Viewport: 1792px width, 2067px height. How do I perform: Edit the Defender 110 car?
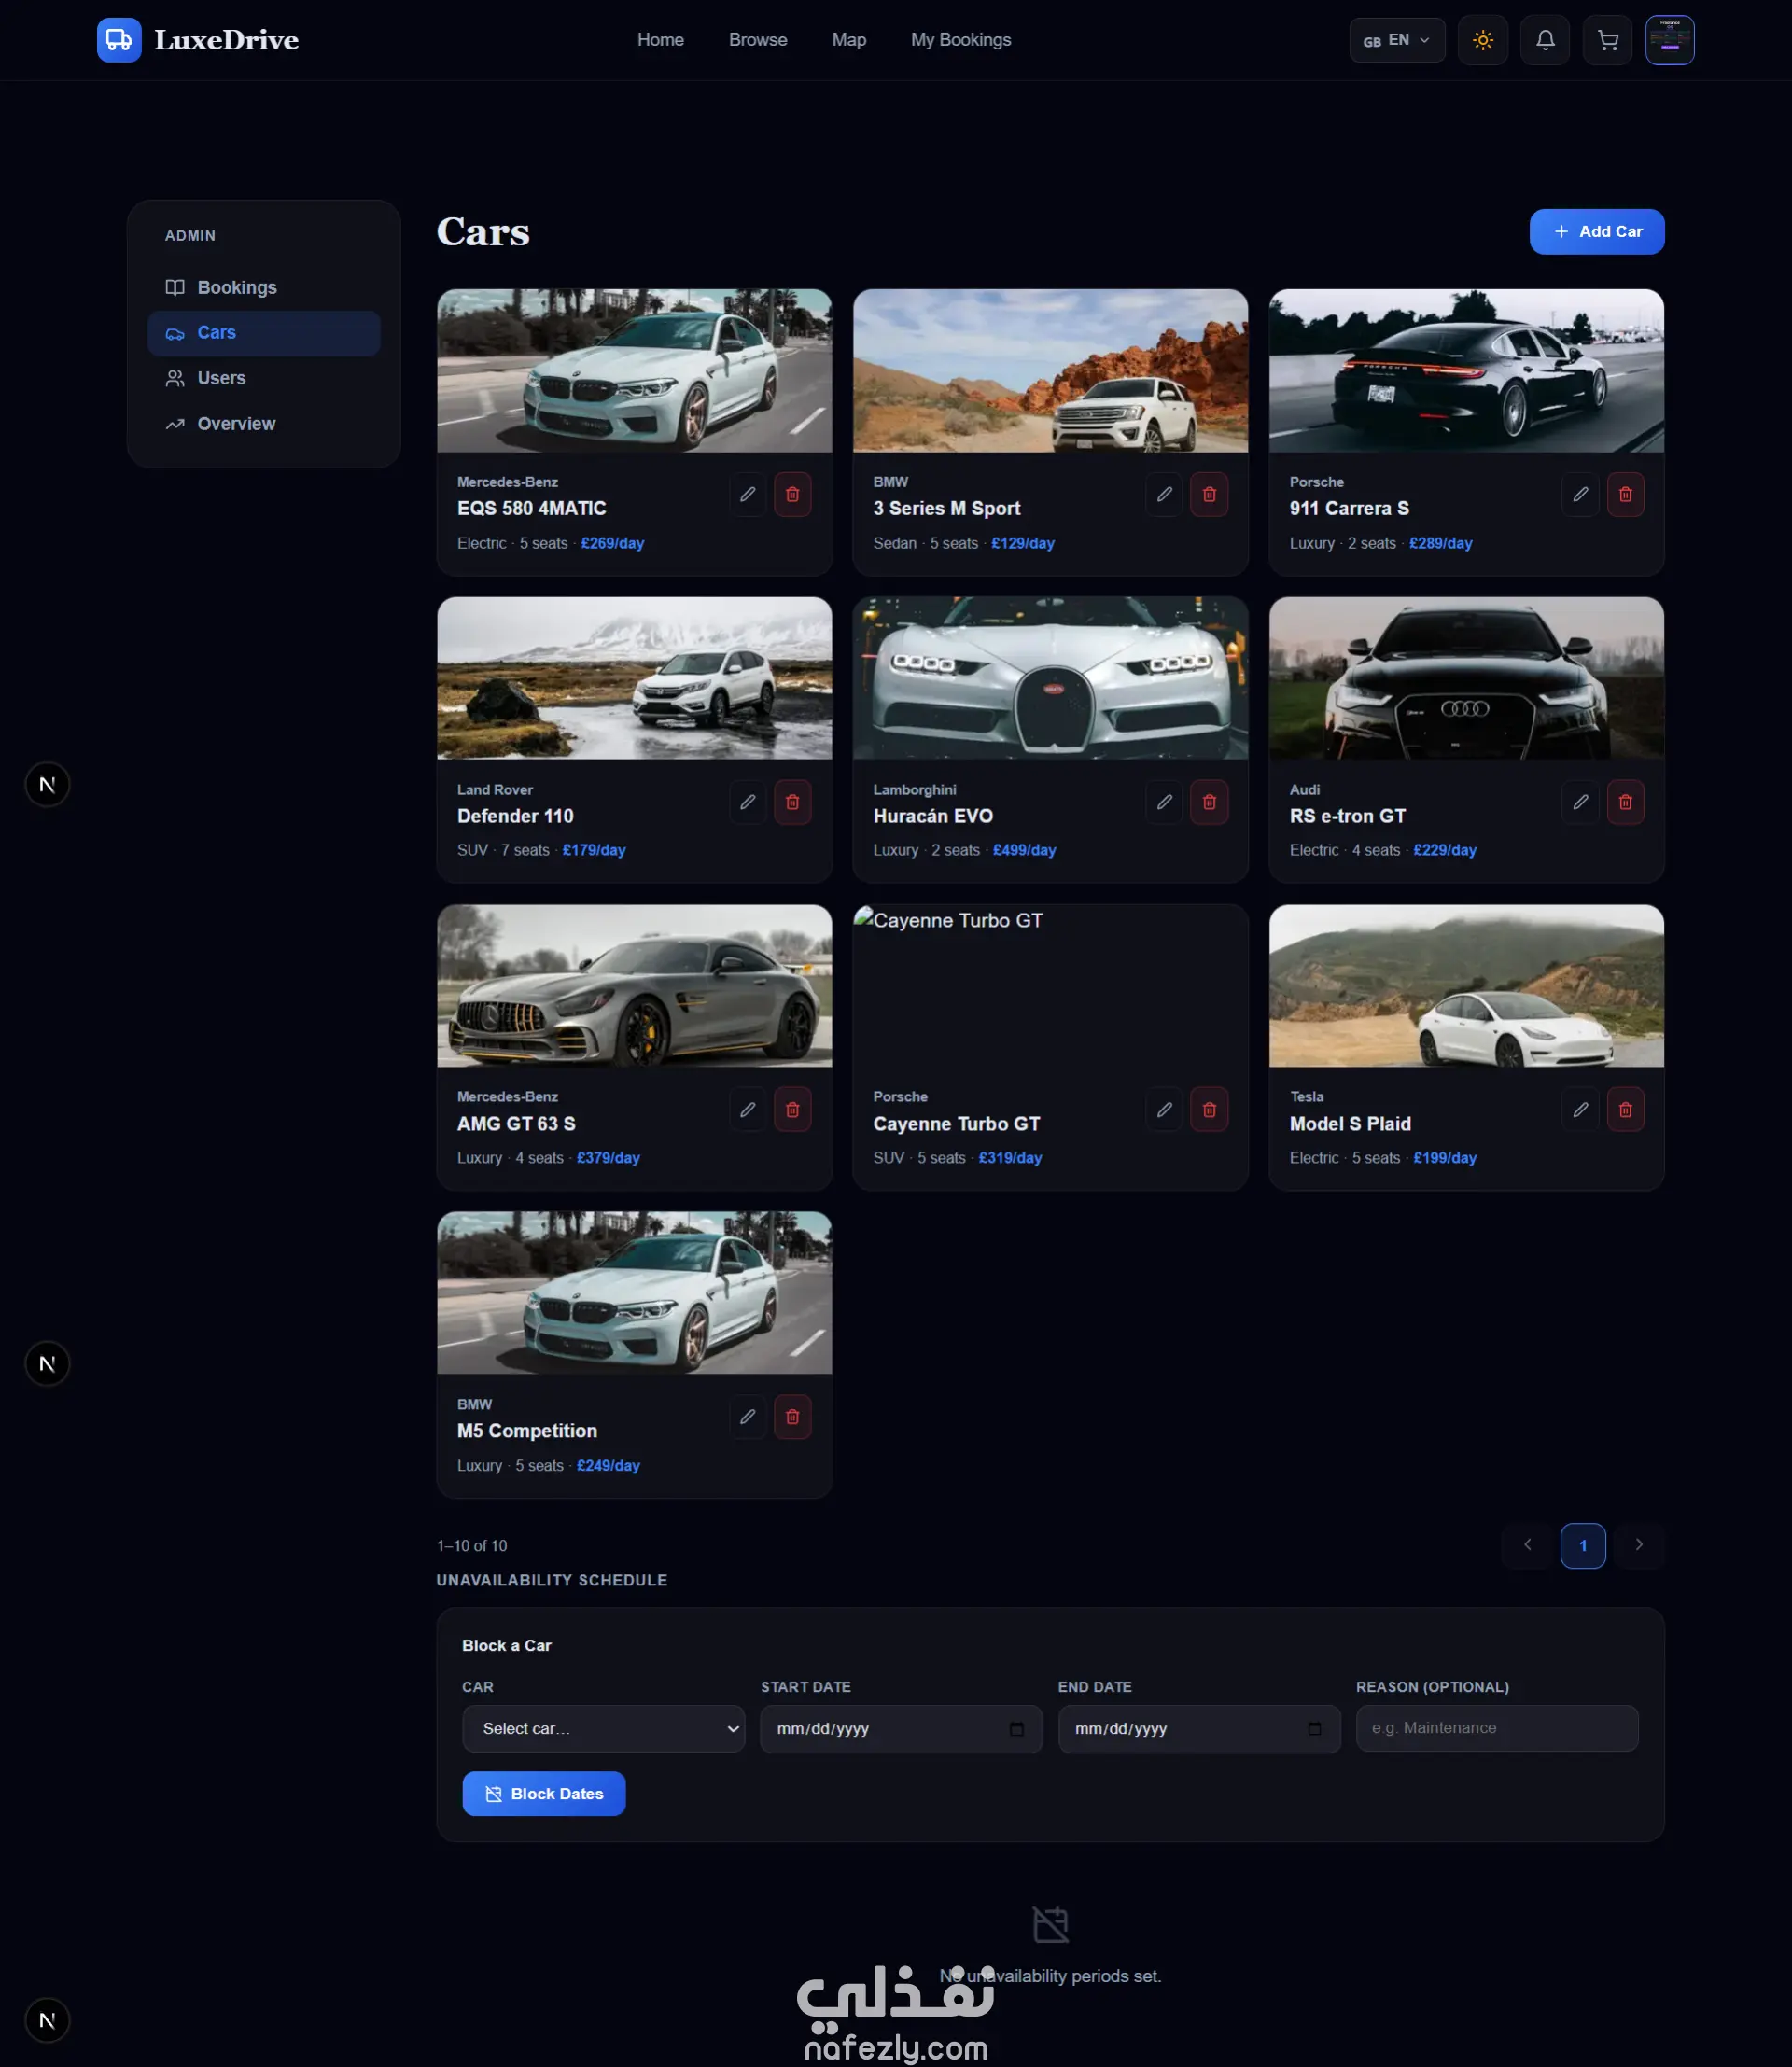747,802
